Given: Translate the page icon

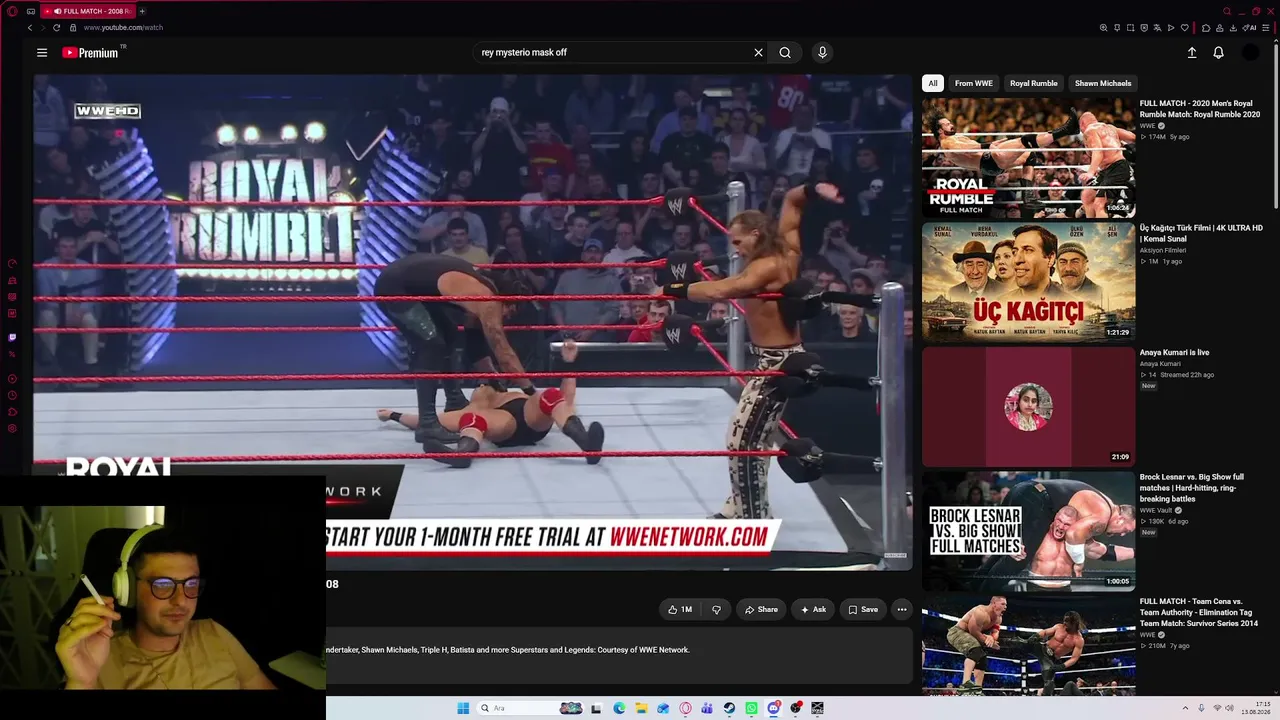Looking at the screenshot, I should tap(1157, 28).
